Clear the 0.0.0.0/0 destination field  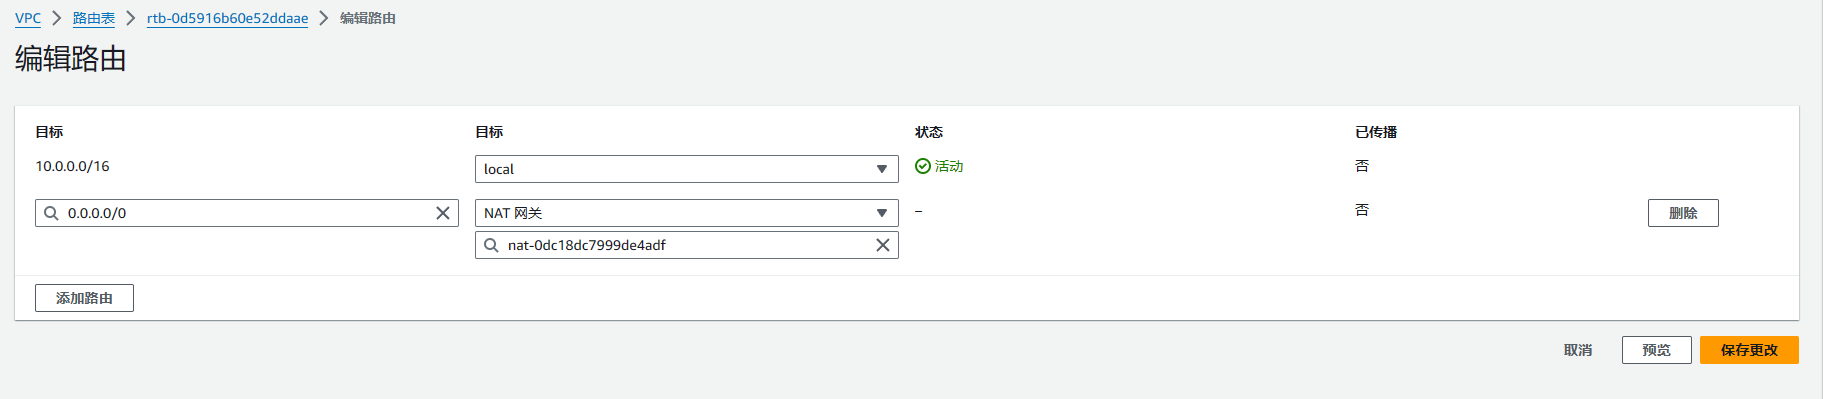point(443,213)
